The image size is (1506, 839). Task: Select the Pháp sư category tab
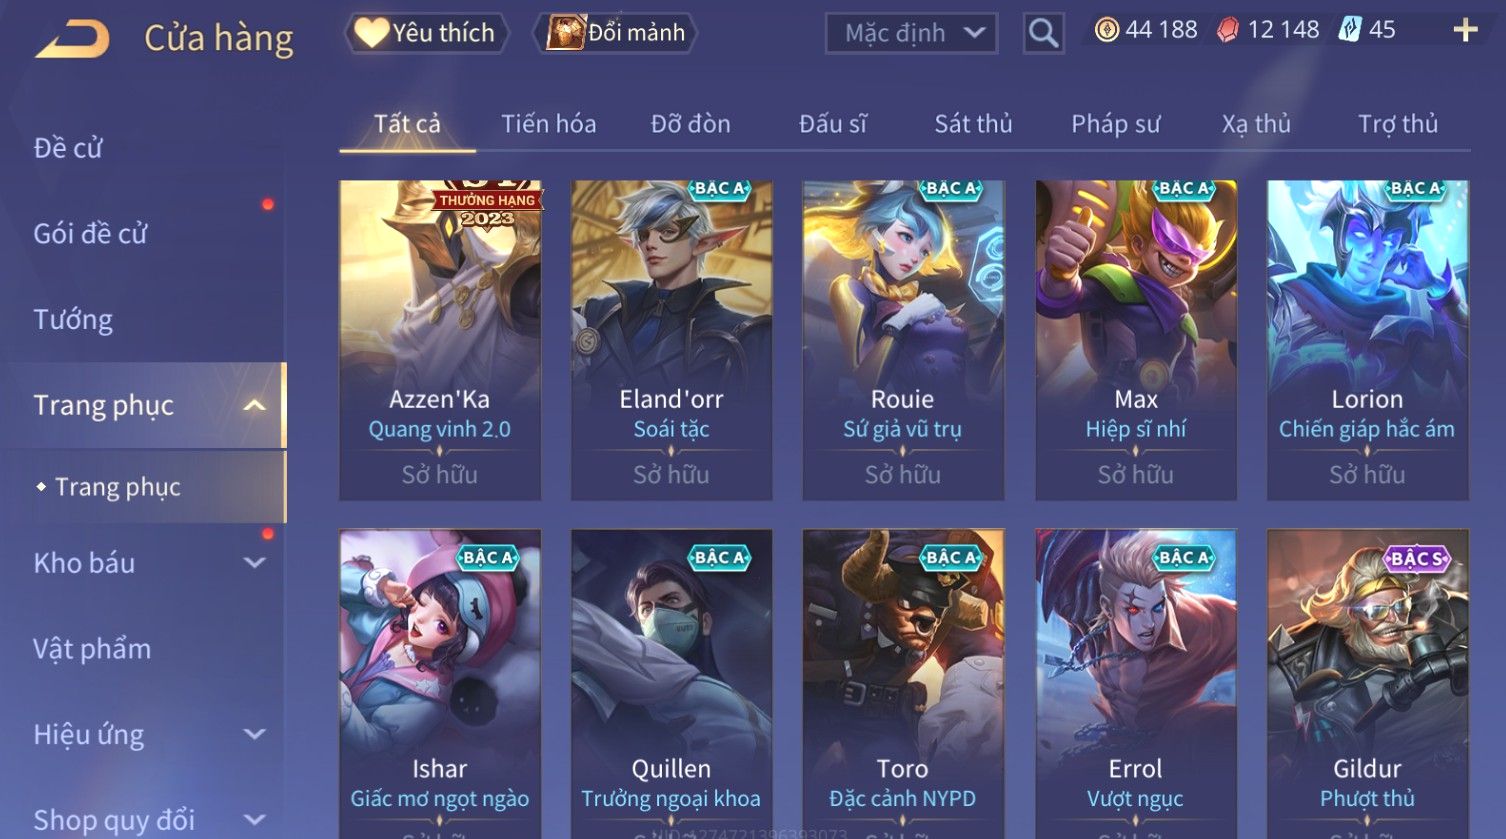tap(1115, 124)
